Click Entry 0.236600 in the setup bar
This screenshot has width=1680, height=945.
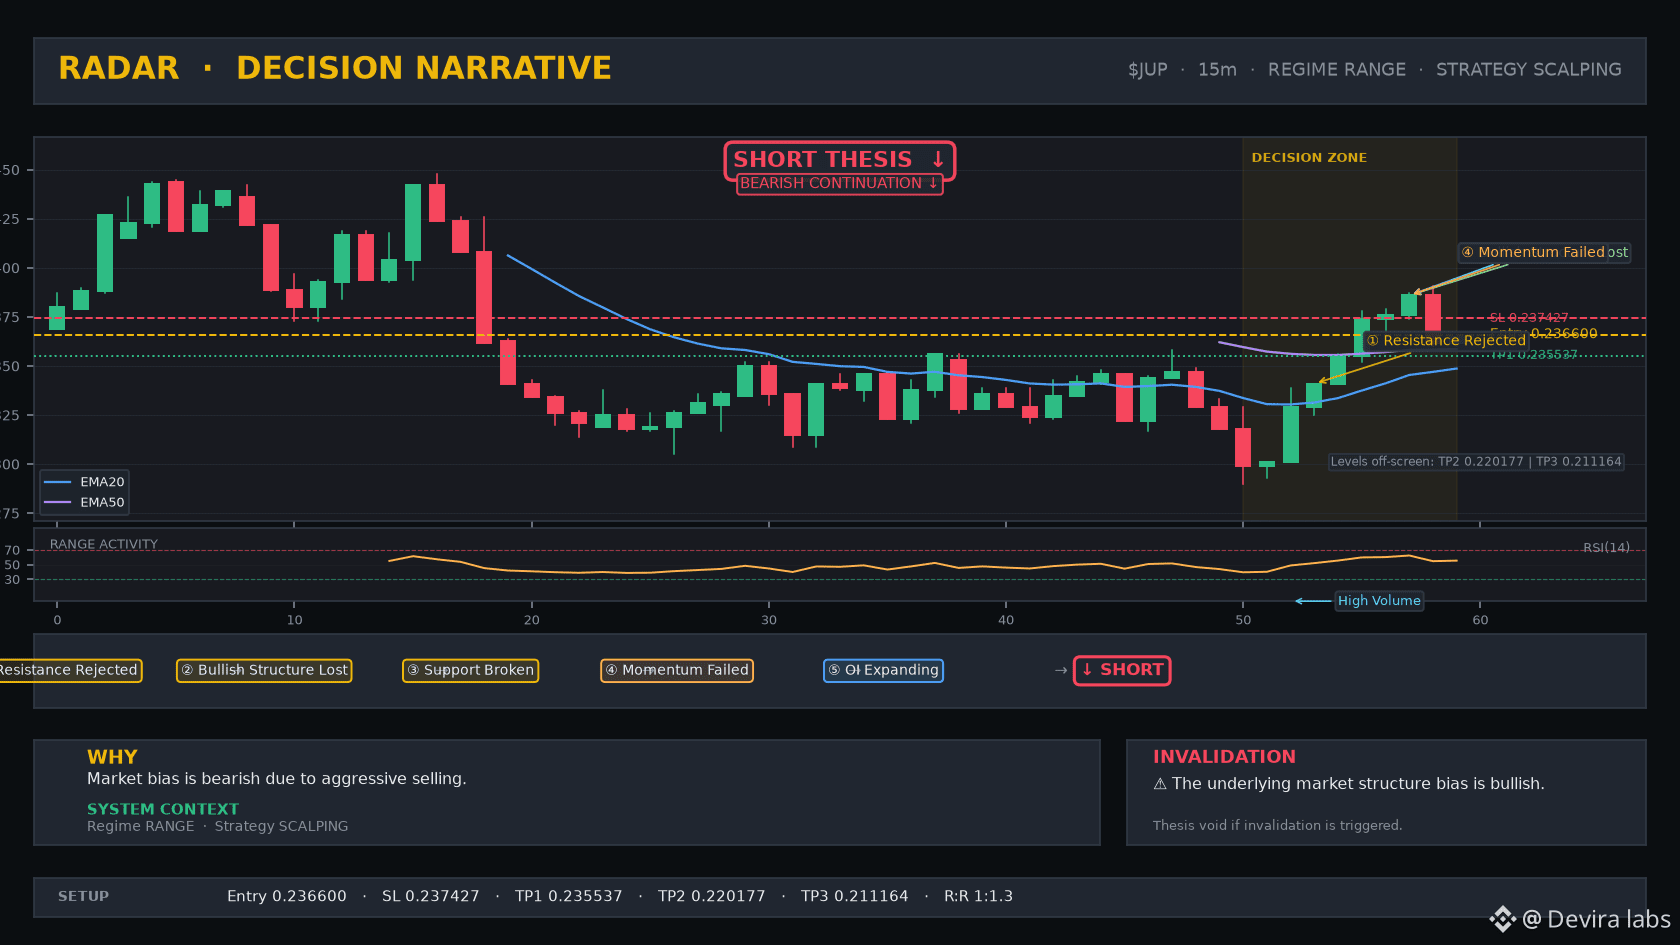(x=287, y=896)
